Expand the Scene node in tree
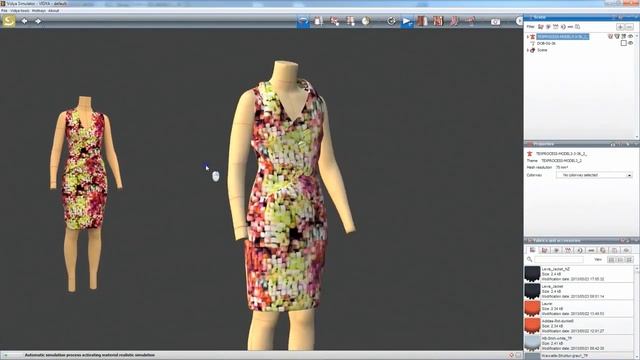The height and width of the screenshot is (360, 640). pyautogui.click(x=527, y=50)
